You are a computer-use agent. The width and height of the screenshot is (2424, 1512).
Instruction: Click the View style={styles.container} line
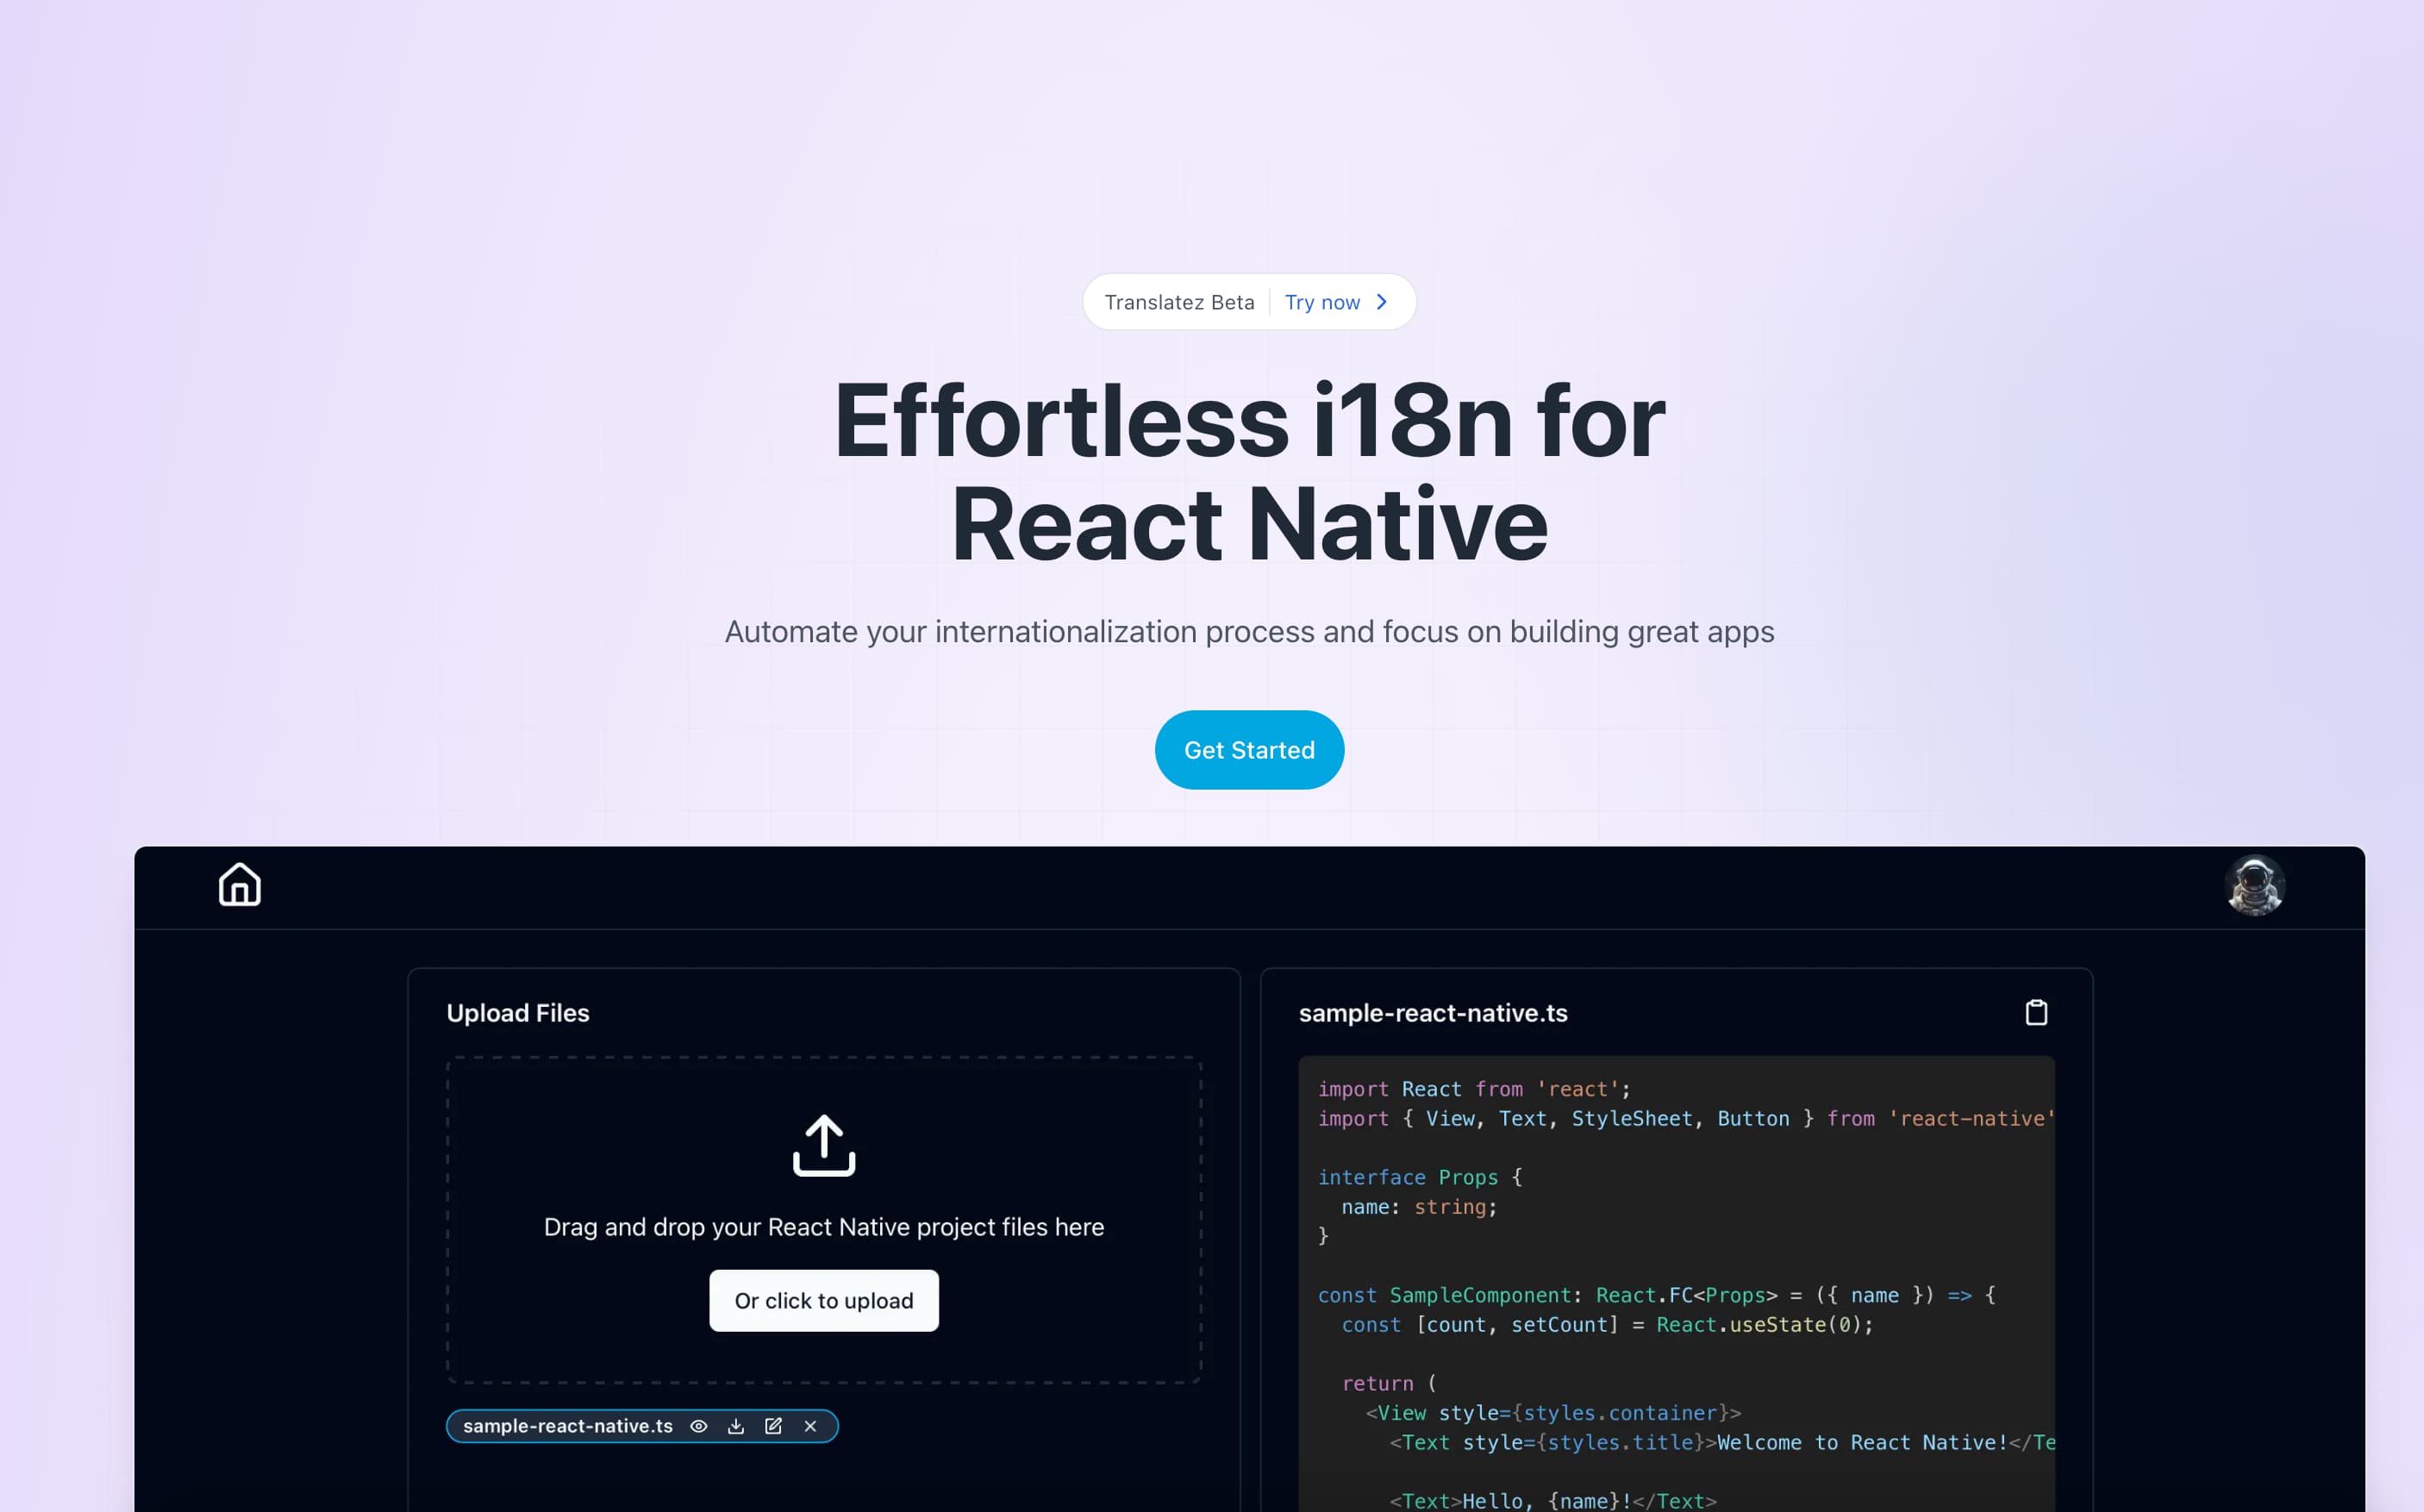tap(1554, 1413)
